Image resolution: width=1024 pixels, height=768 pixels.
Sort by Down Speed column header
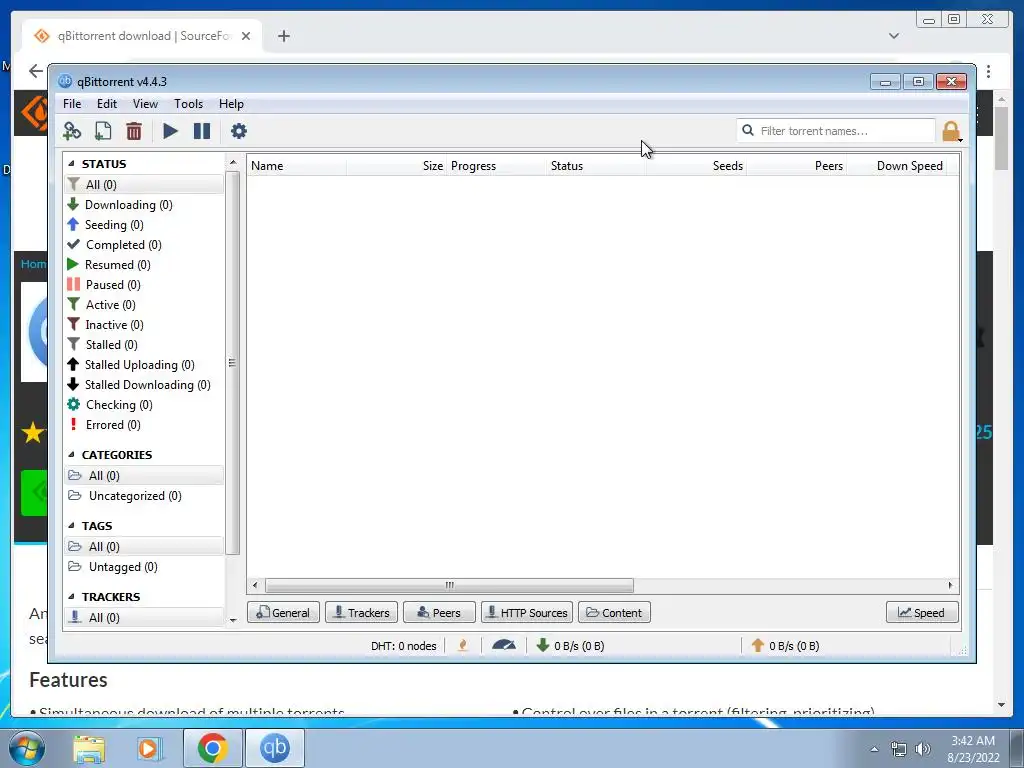tap(897, 166)
